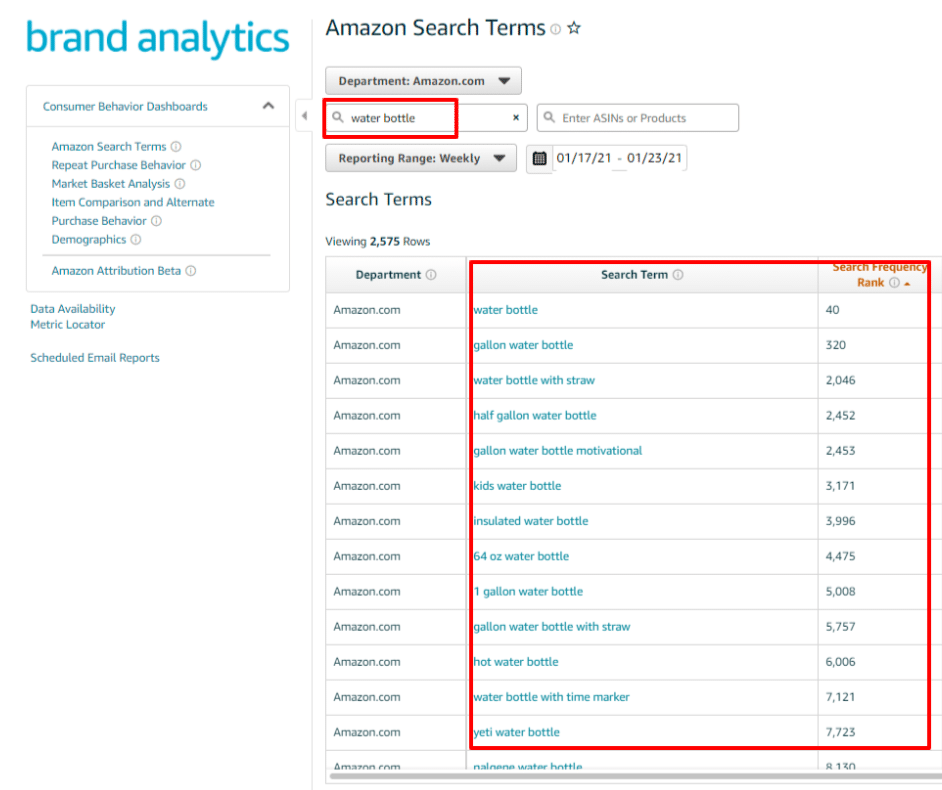Viewport: 942px width, 790px height.
Task: Click info icon in Search Term column header
Action: click(x=678, y=275)
